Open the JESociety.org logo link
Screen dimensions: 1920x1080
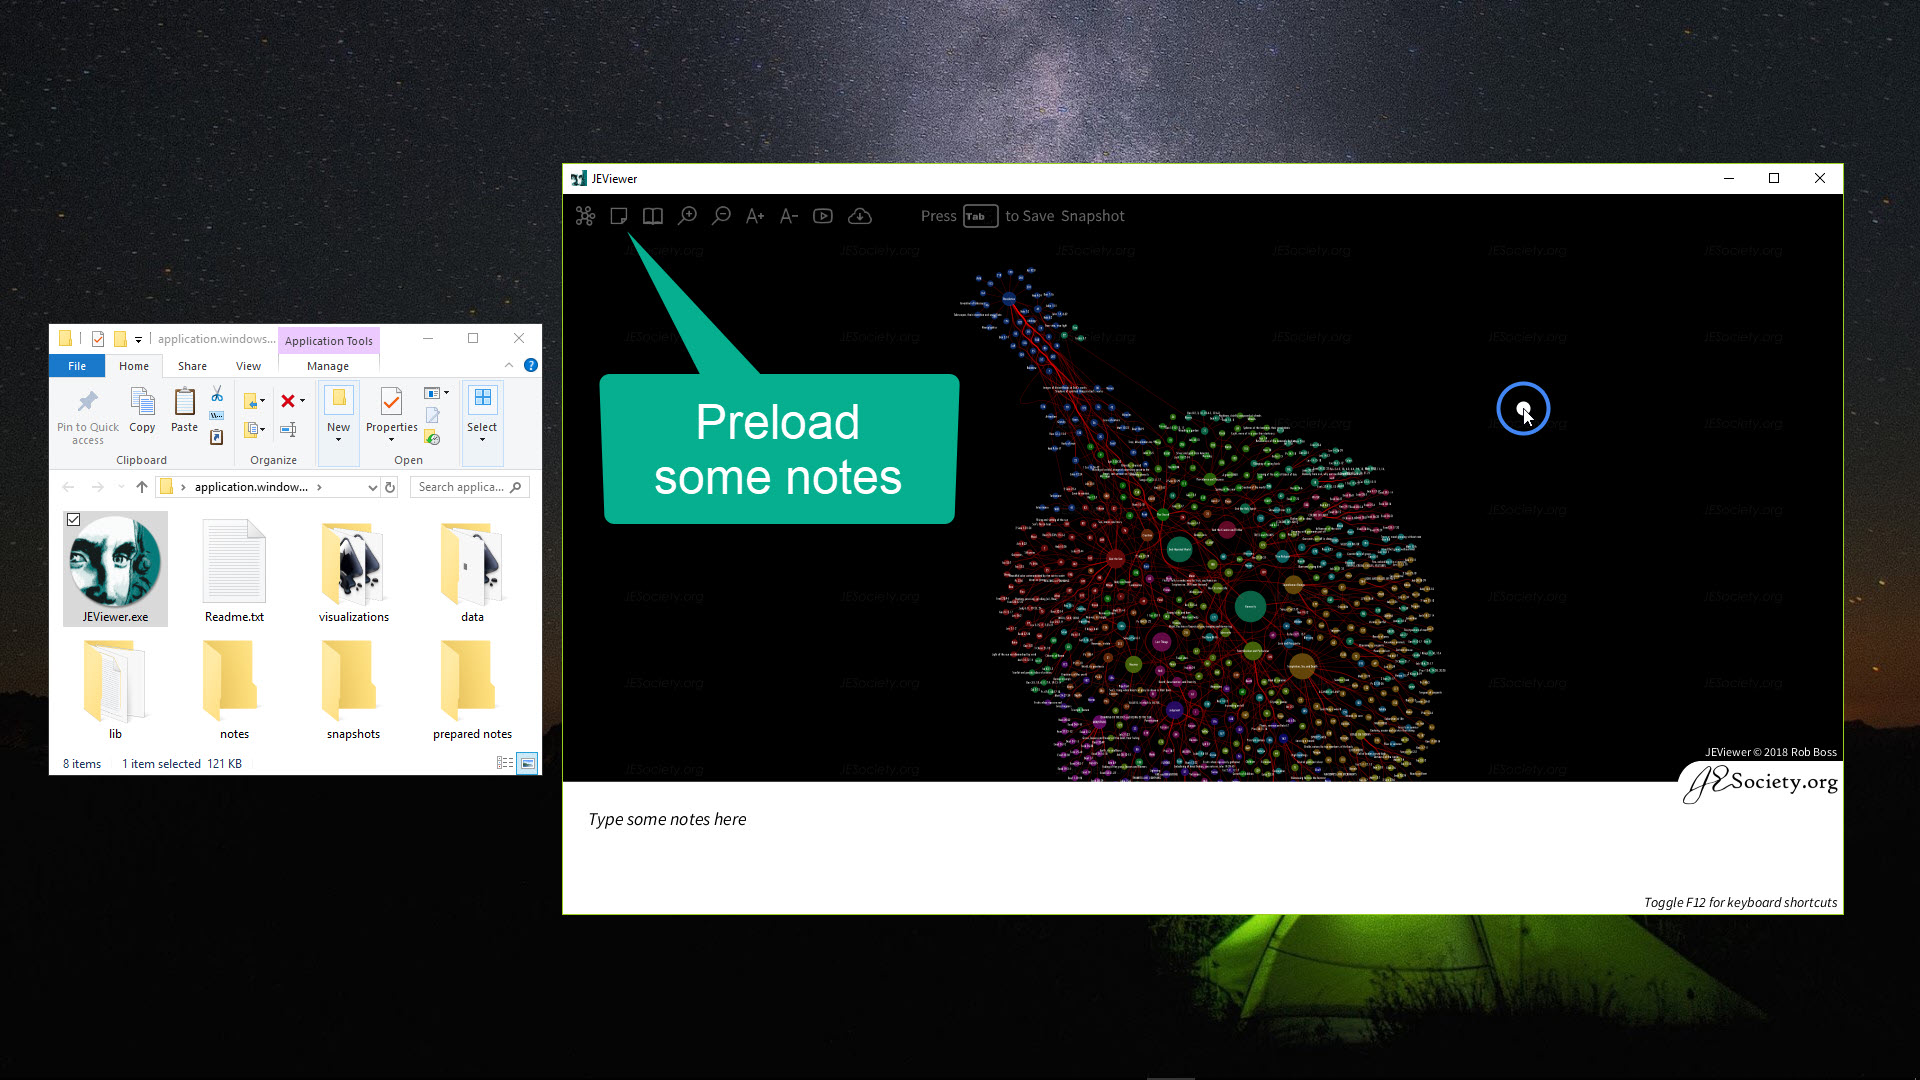tap(1762, 783)
